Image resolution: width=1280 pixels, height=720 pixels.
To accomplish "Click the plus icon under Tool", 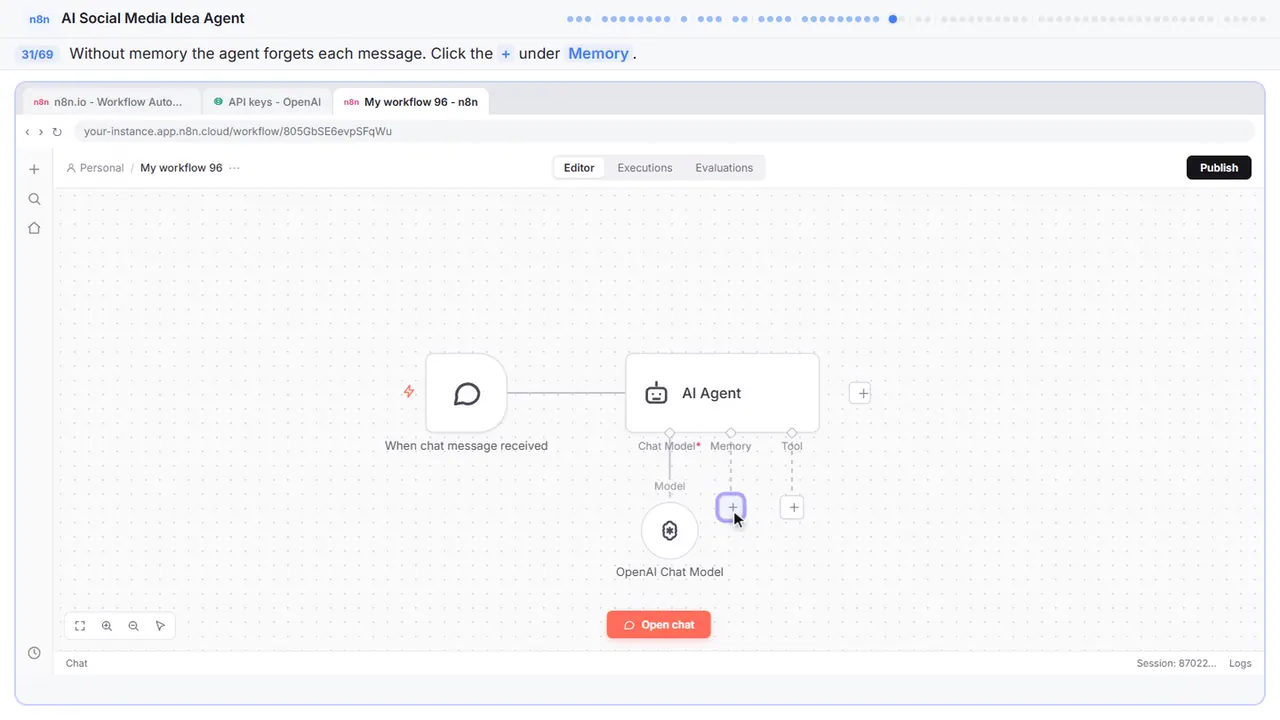I will click(x=792, y=508).
